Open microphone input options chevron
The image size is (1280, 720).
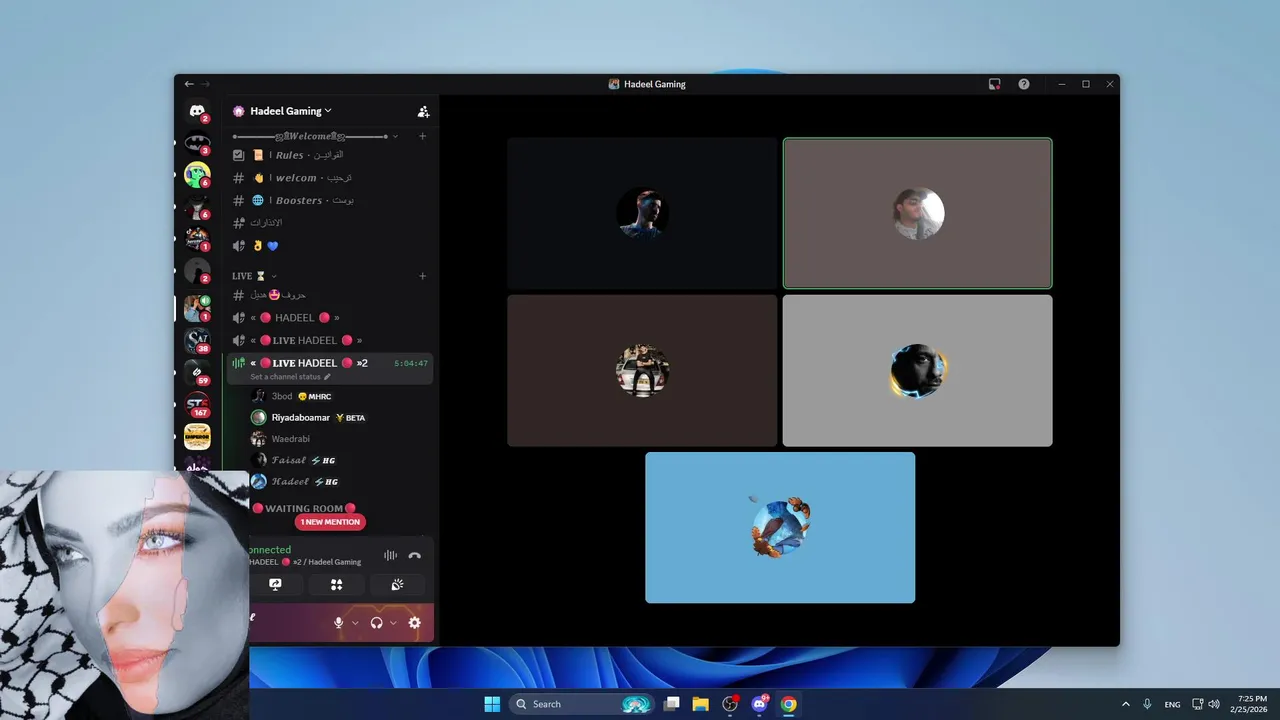355,623
